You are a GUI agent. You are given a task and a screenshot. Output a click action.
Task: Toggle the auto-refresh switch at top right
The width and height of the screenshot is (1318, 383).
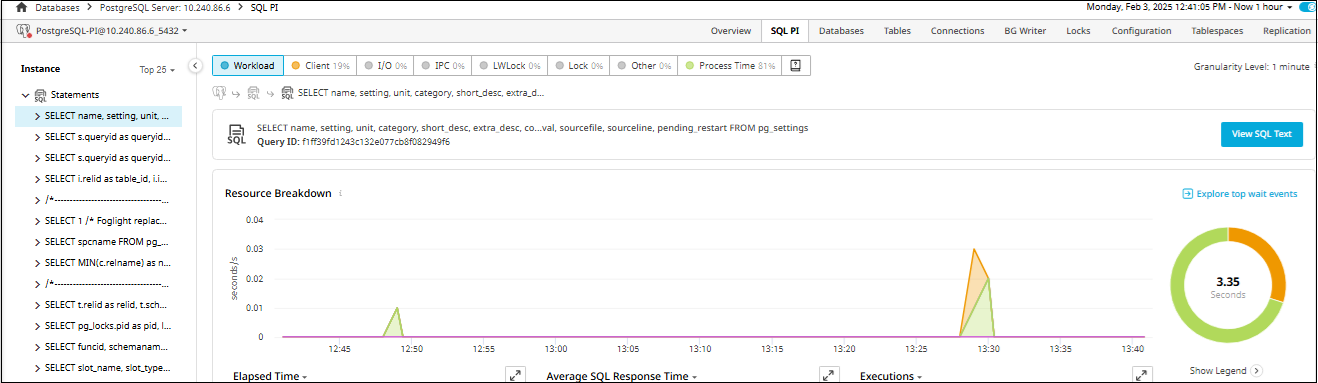click(x=1309, y=7)
